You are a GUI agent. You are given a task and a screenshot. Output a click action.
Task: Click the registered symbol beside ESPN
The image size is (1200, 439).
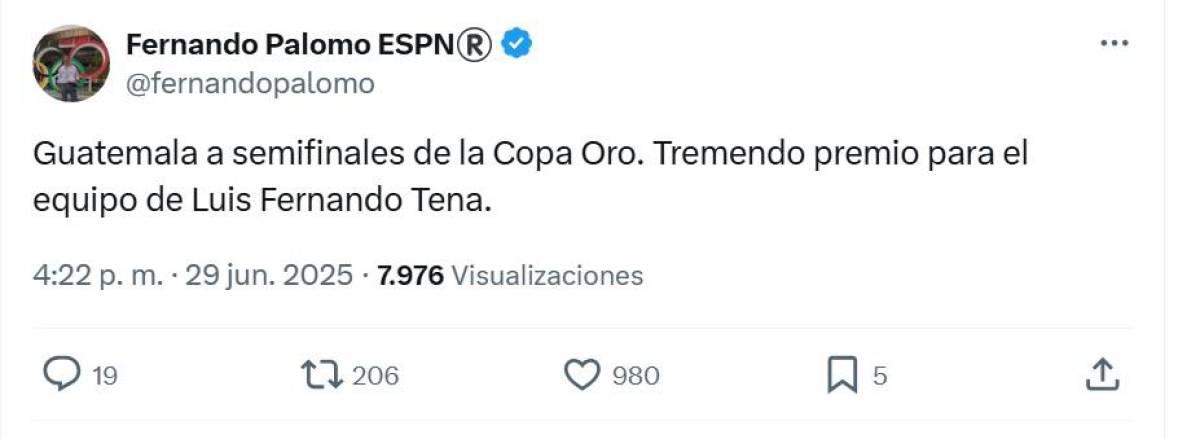pyautogui.click(x=474, y=45)
